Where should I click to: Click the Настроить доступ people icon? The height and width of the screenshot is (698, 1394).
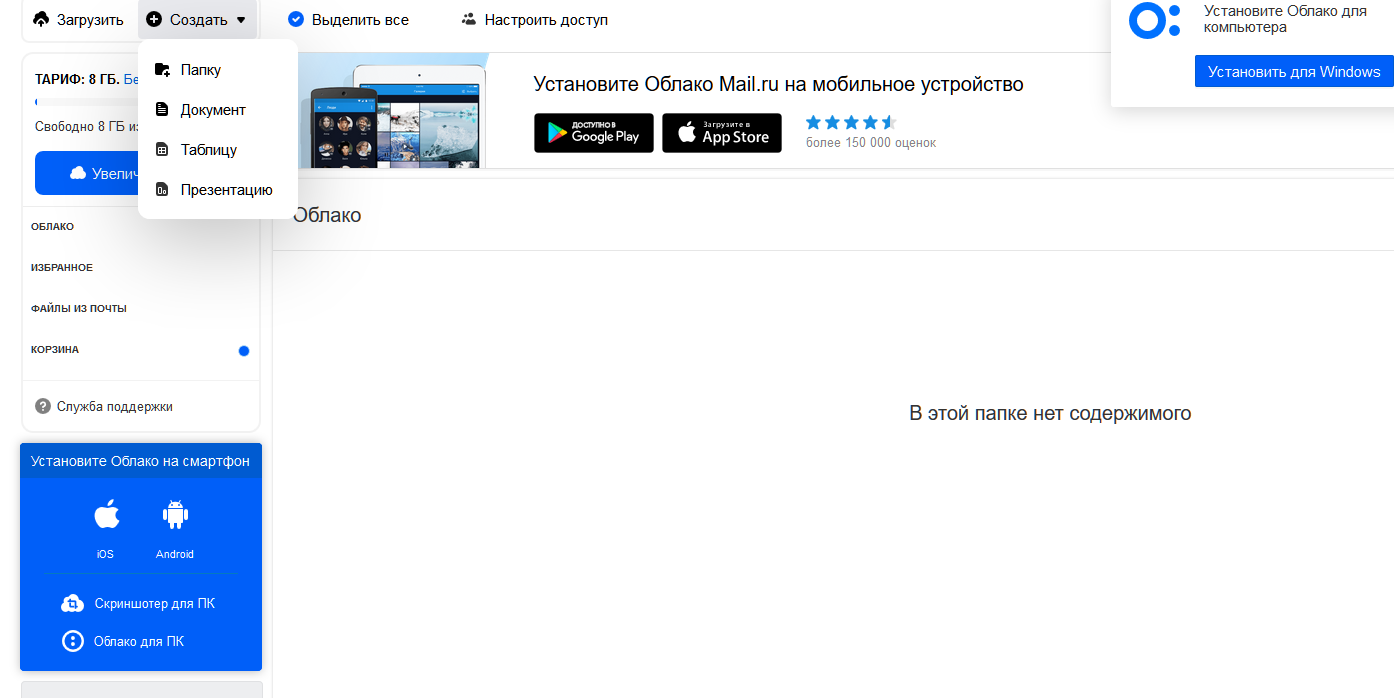(x=469, y=20)
